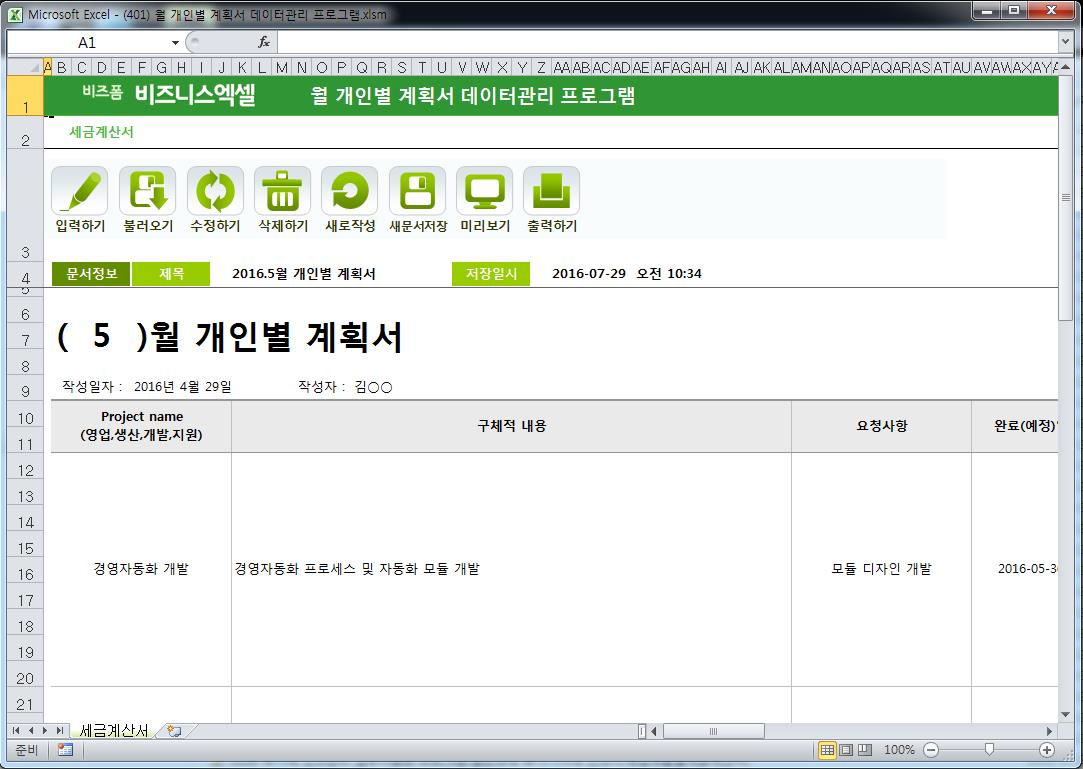
Task: Click the 100% zoom level text
Action: click(x=899, y=750)
